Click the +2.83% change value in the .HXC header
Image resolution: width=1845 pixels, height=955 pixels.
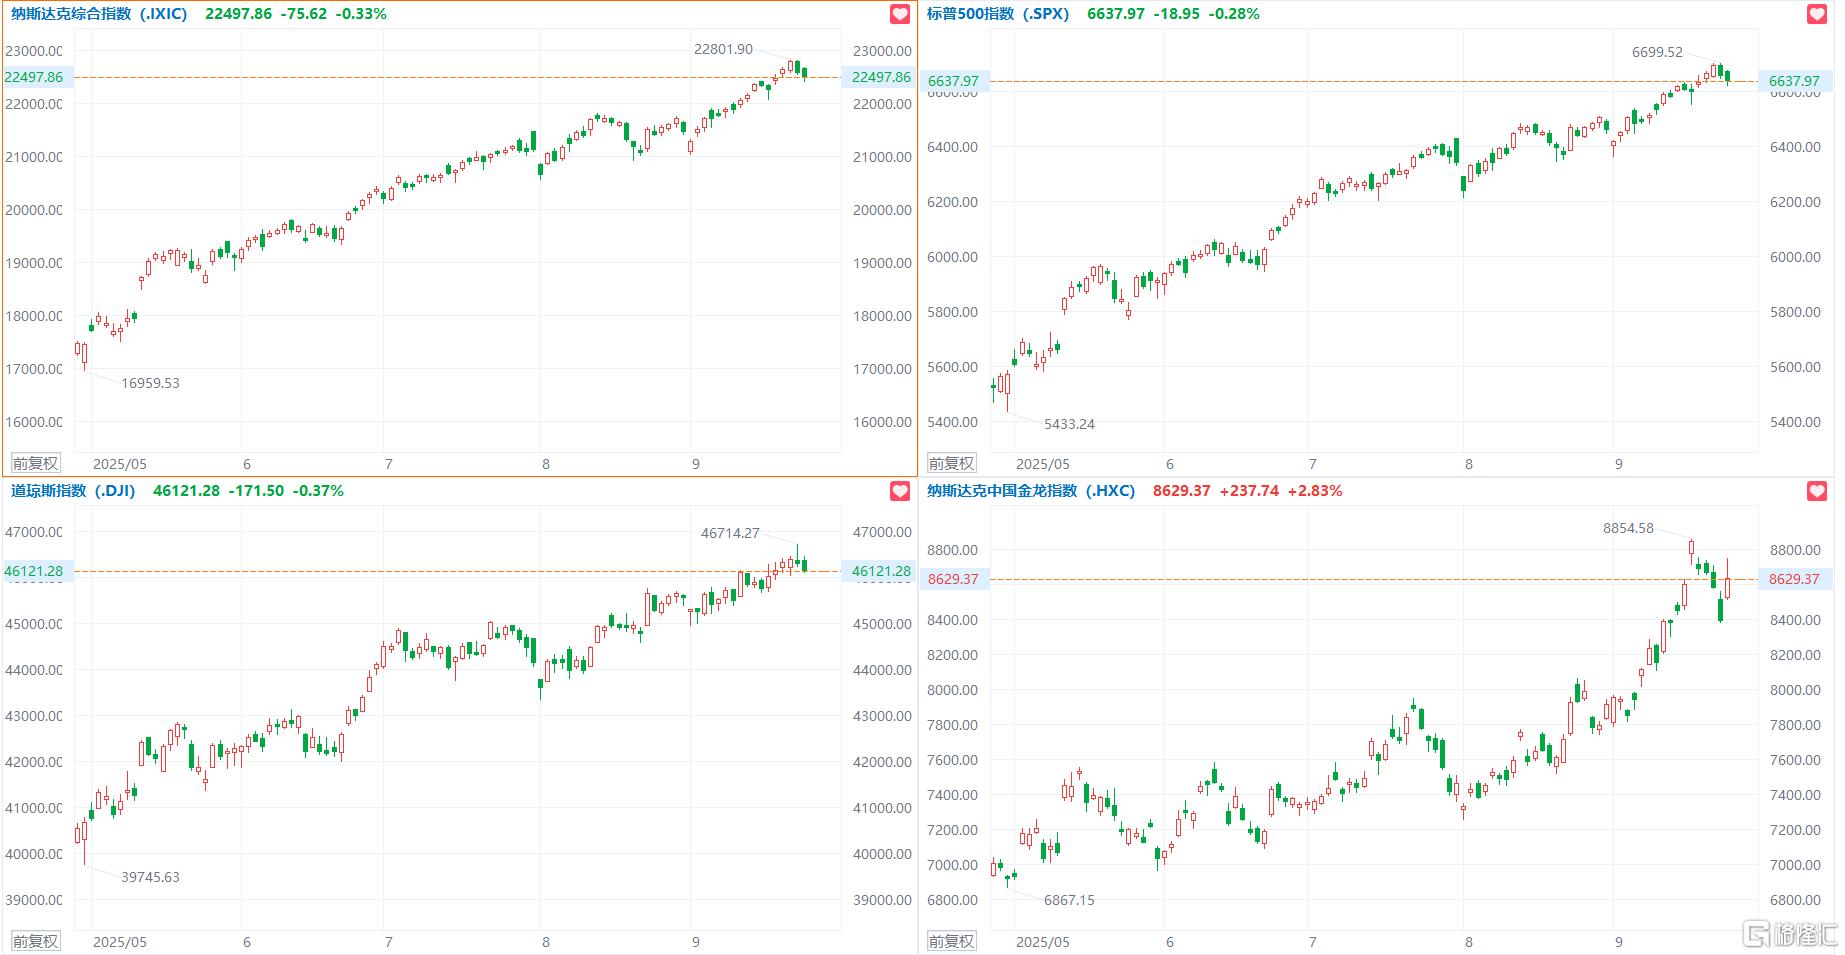[x=1315, y=491]
